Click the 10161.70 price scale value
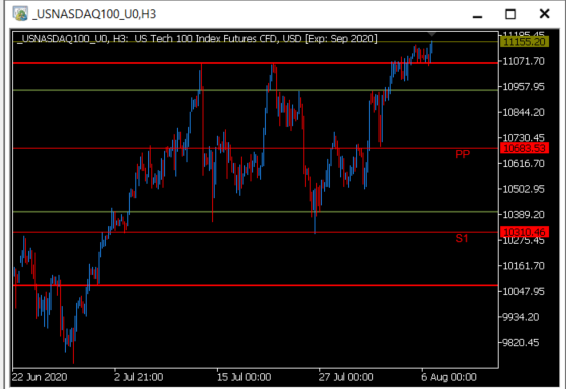The width and height of the screenshot is (566, 389). click(x=523, y=266)
